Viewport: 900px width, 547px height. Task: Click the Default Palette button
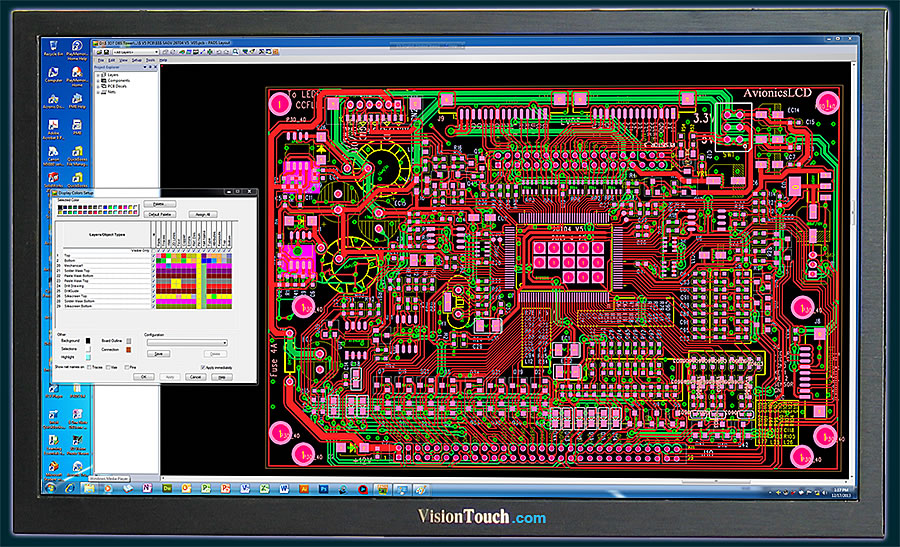pyautogui.click(x=160, y=214)
